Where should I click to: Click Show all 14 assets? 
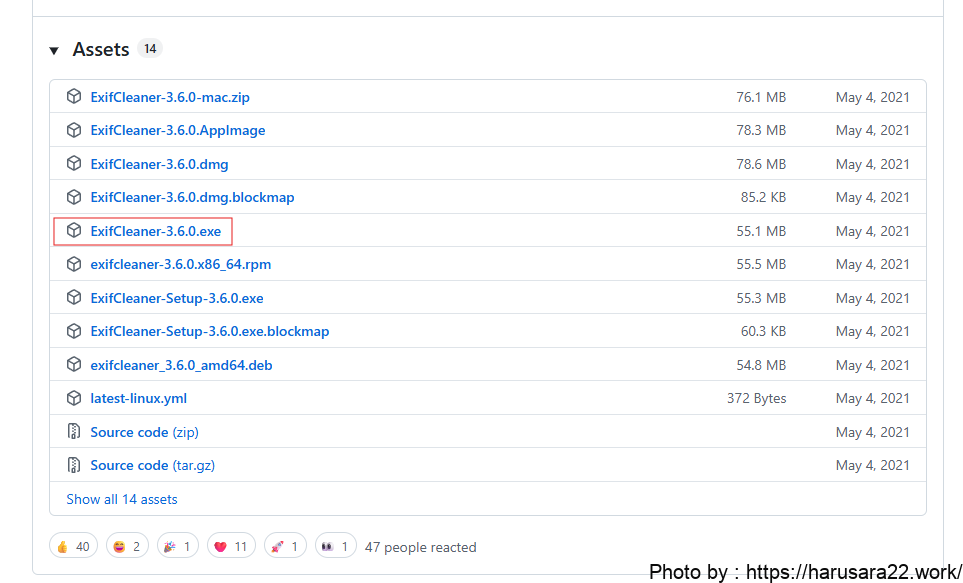(122, 499)
